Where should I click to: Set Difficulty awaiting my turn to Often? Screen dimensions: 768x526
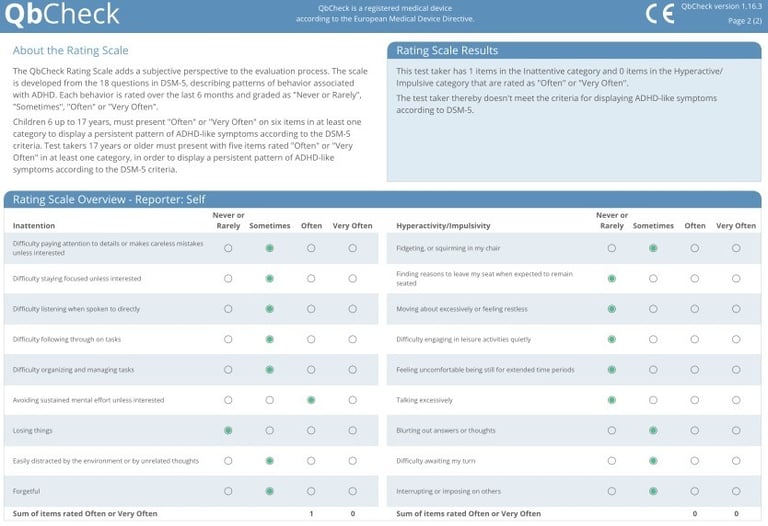(695, 461)
